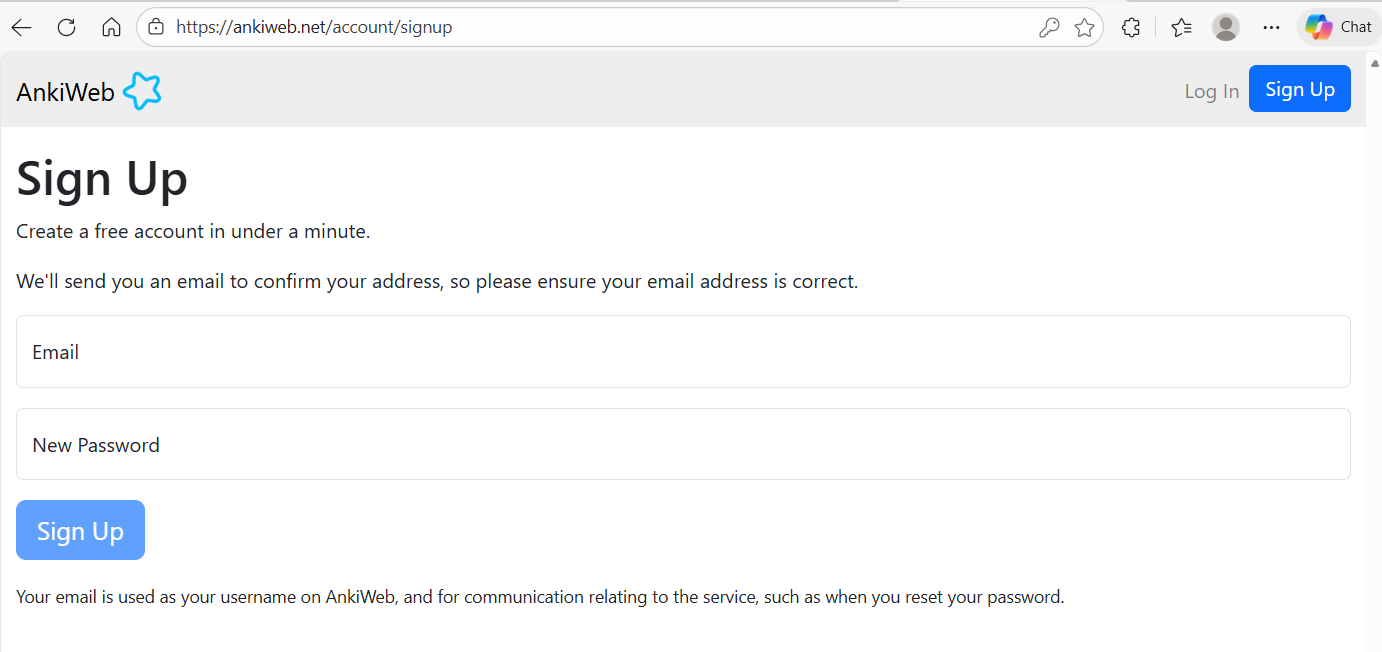
Task: Open the saved passwords key icon
Action: coord(1048,28)
